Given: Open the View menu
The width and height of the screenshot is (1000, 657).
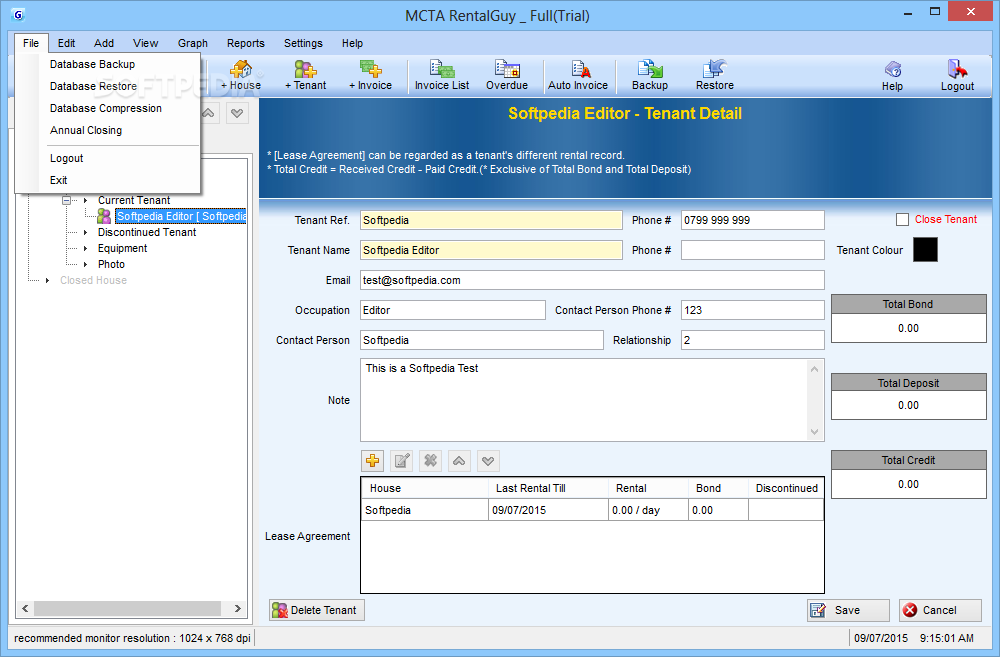Looking at the screenshot, I should point(145,43).
